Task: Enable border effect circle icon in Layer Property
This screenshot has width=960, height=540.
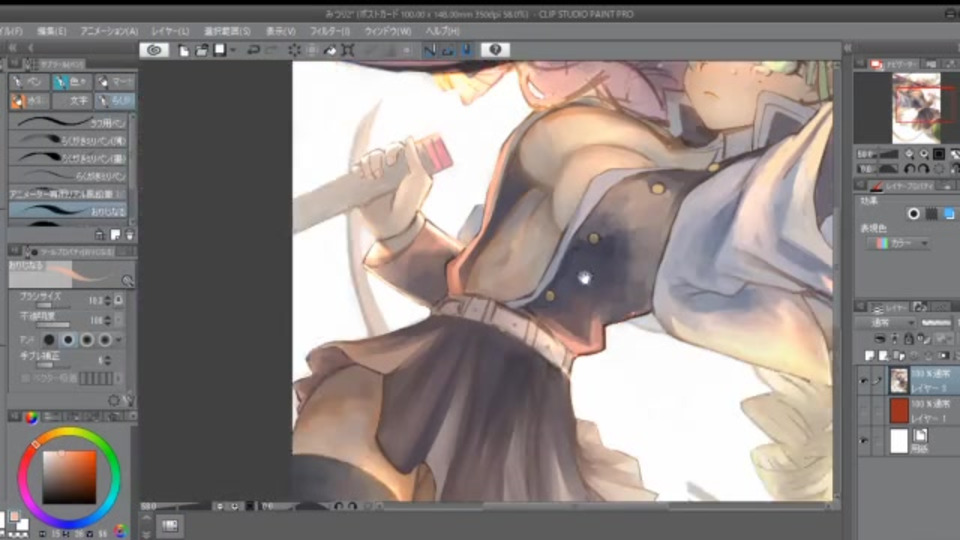Action: (913, 214)
